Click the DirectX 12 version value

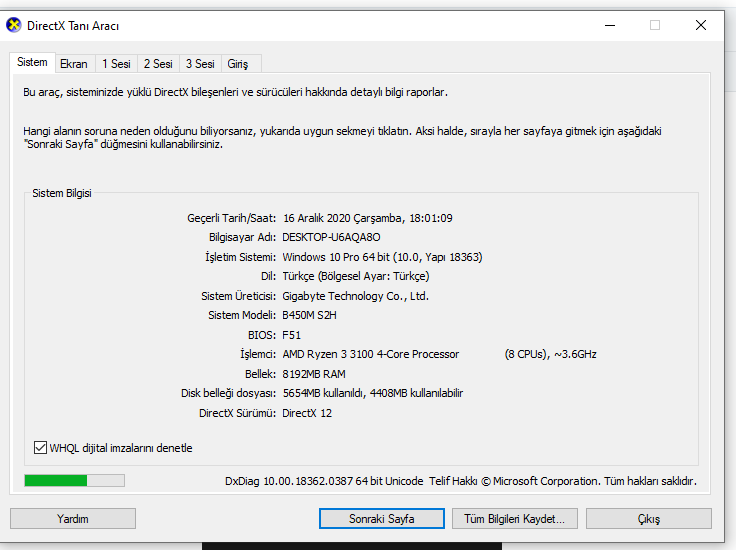coord(307,413)
